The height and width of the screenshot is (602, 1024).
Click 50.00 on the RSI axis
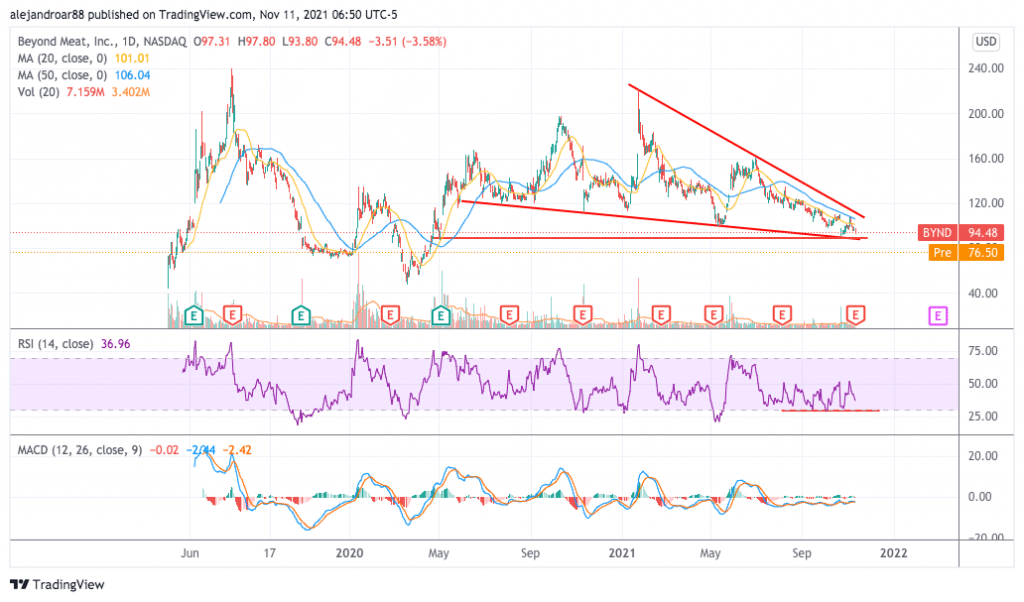pyautogui.click(x=983, y=384)
